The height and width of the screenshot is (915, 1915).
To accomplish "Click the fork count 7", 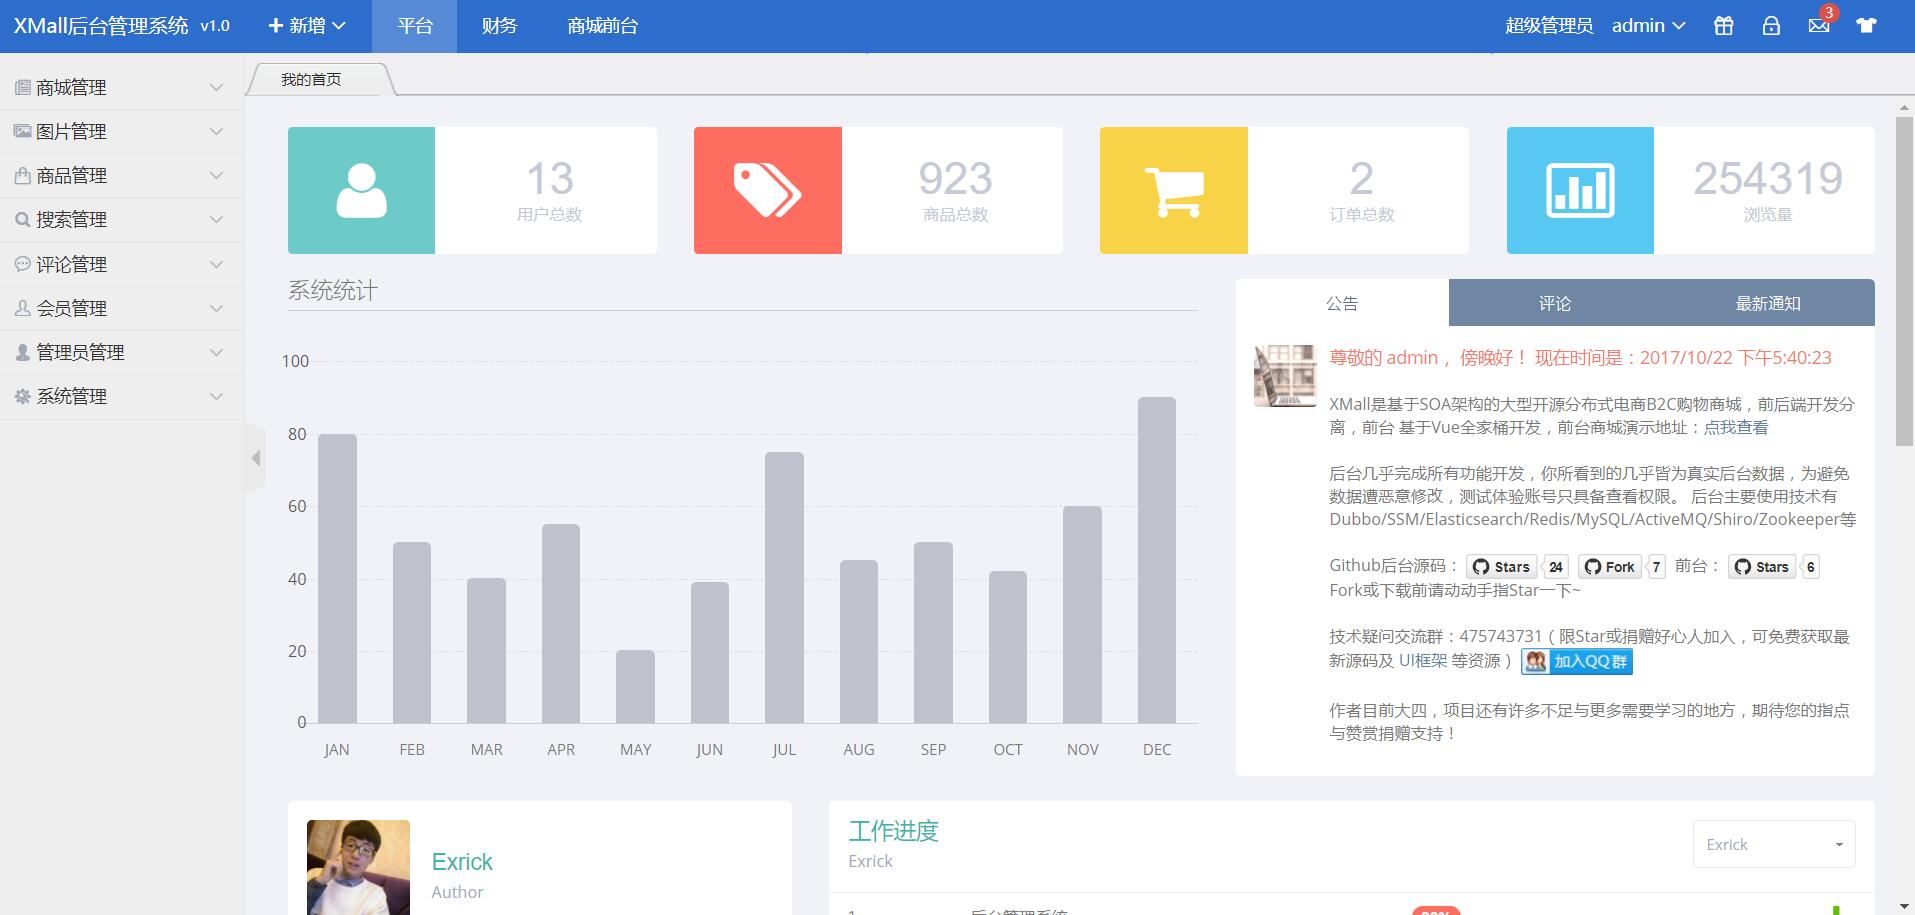I will point(1656,567).
